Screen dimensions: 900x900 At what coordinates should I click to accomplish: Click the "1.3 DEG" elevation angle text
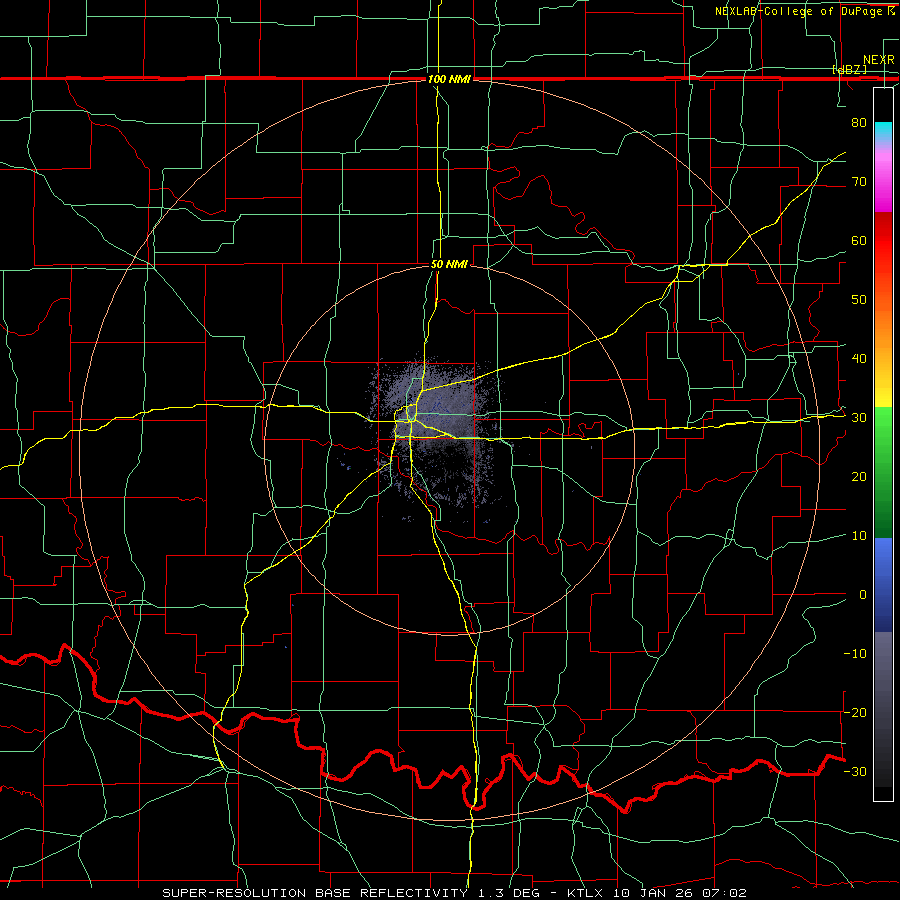pos(511,893)
